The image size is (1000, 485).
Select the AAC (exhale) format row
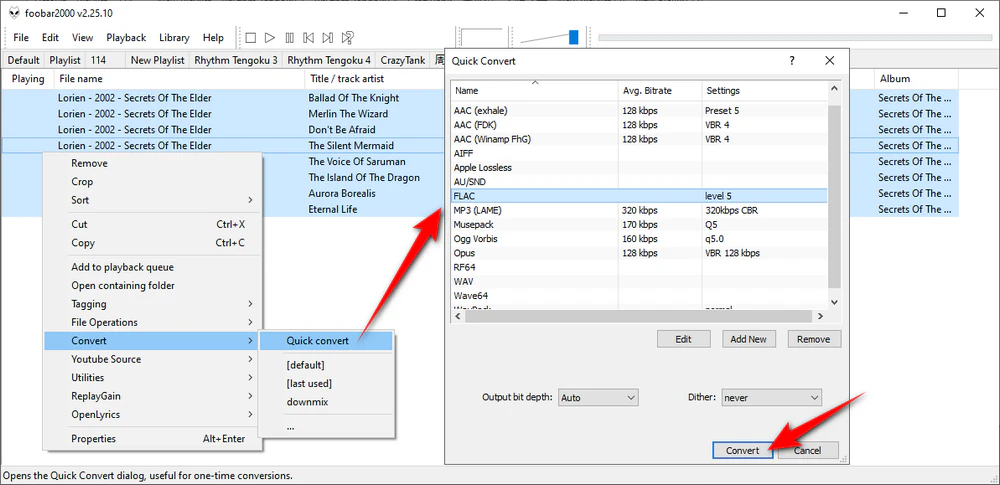638,110
